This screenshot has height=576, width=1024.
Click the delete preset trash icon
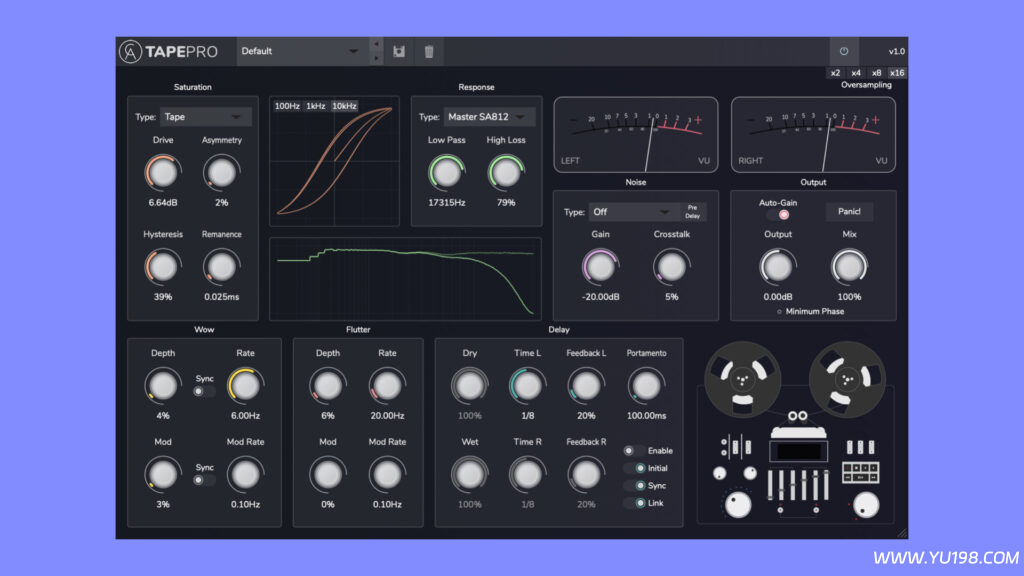428,51
